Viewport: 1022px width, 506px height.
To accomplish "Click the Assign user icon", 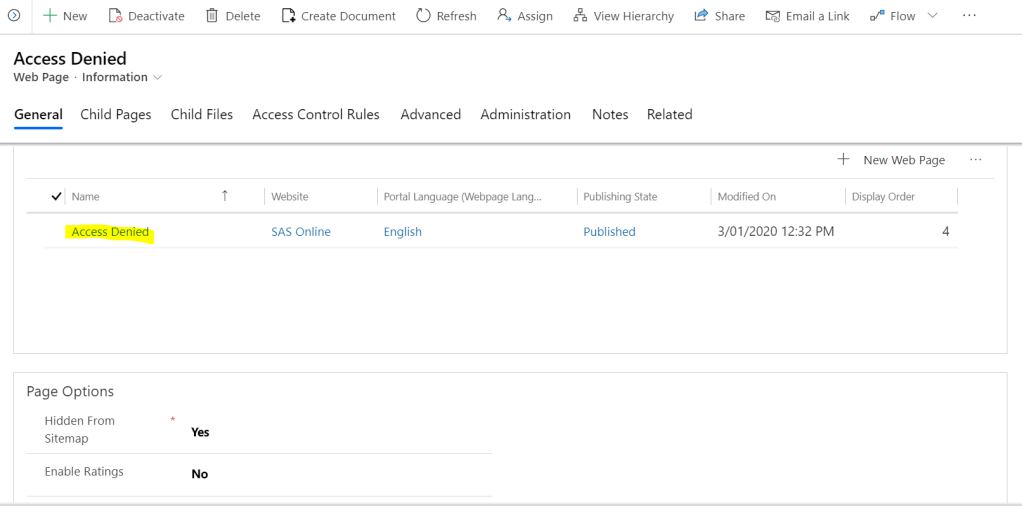I will coord(504,16).
